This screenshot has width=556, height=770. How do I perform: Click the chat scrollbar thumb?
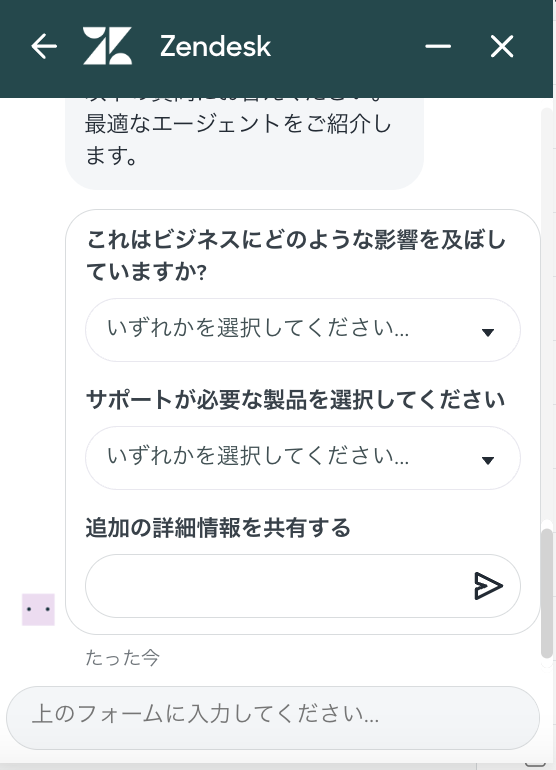pos(546,593)
